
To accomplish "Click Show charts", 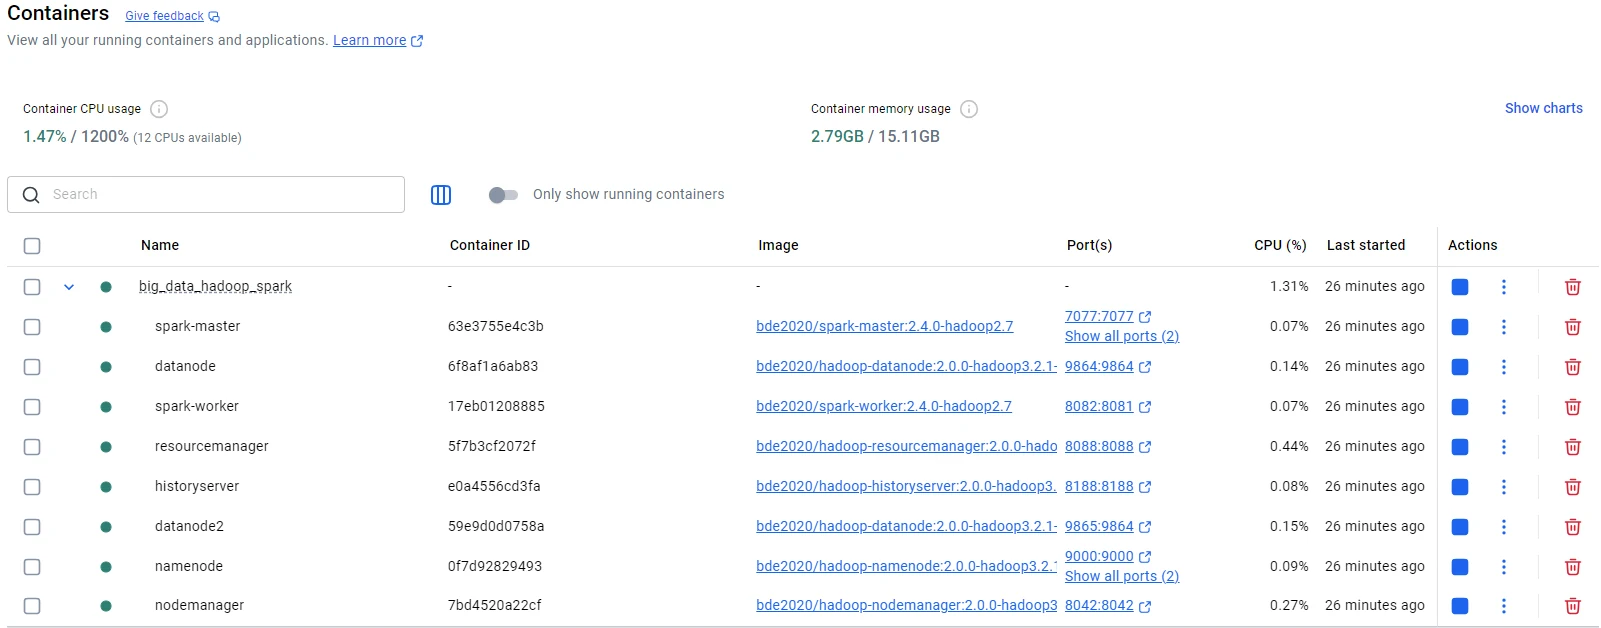I will (1544, 108).
